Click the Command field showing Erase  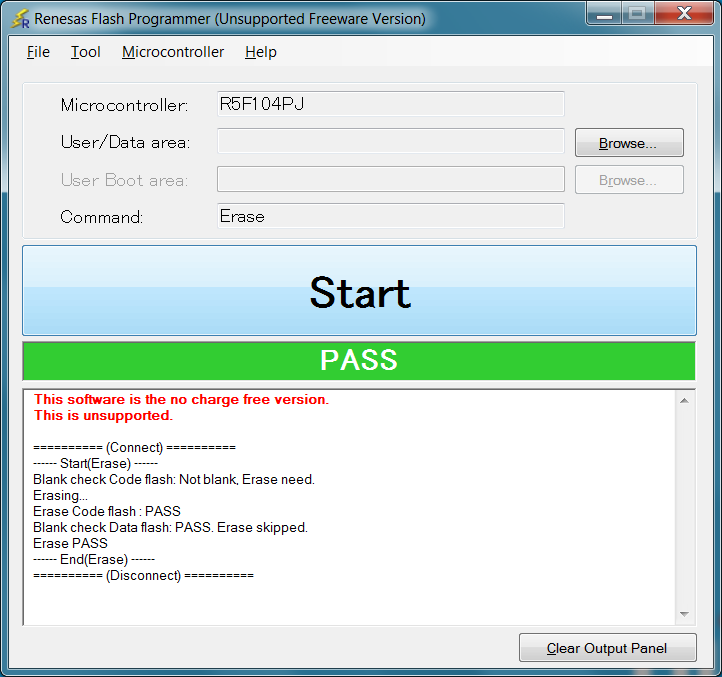click(390, 216)
